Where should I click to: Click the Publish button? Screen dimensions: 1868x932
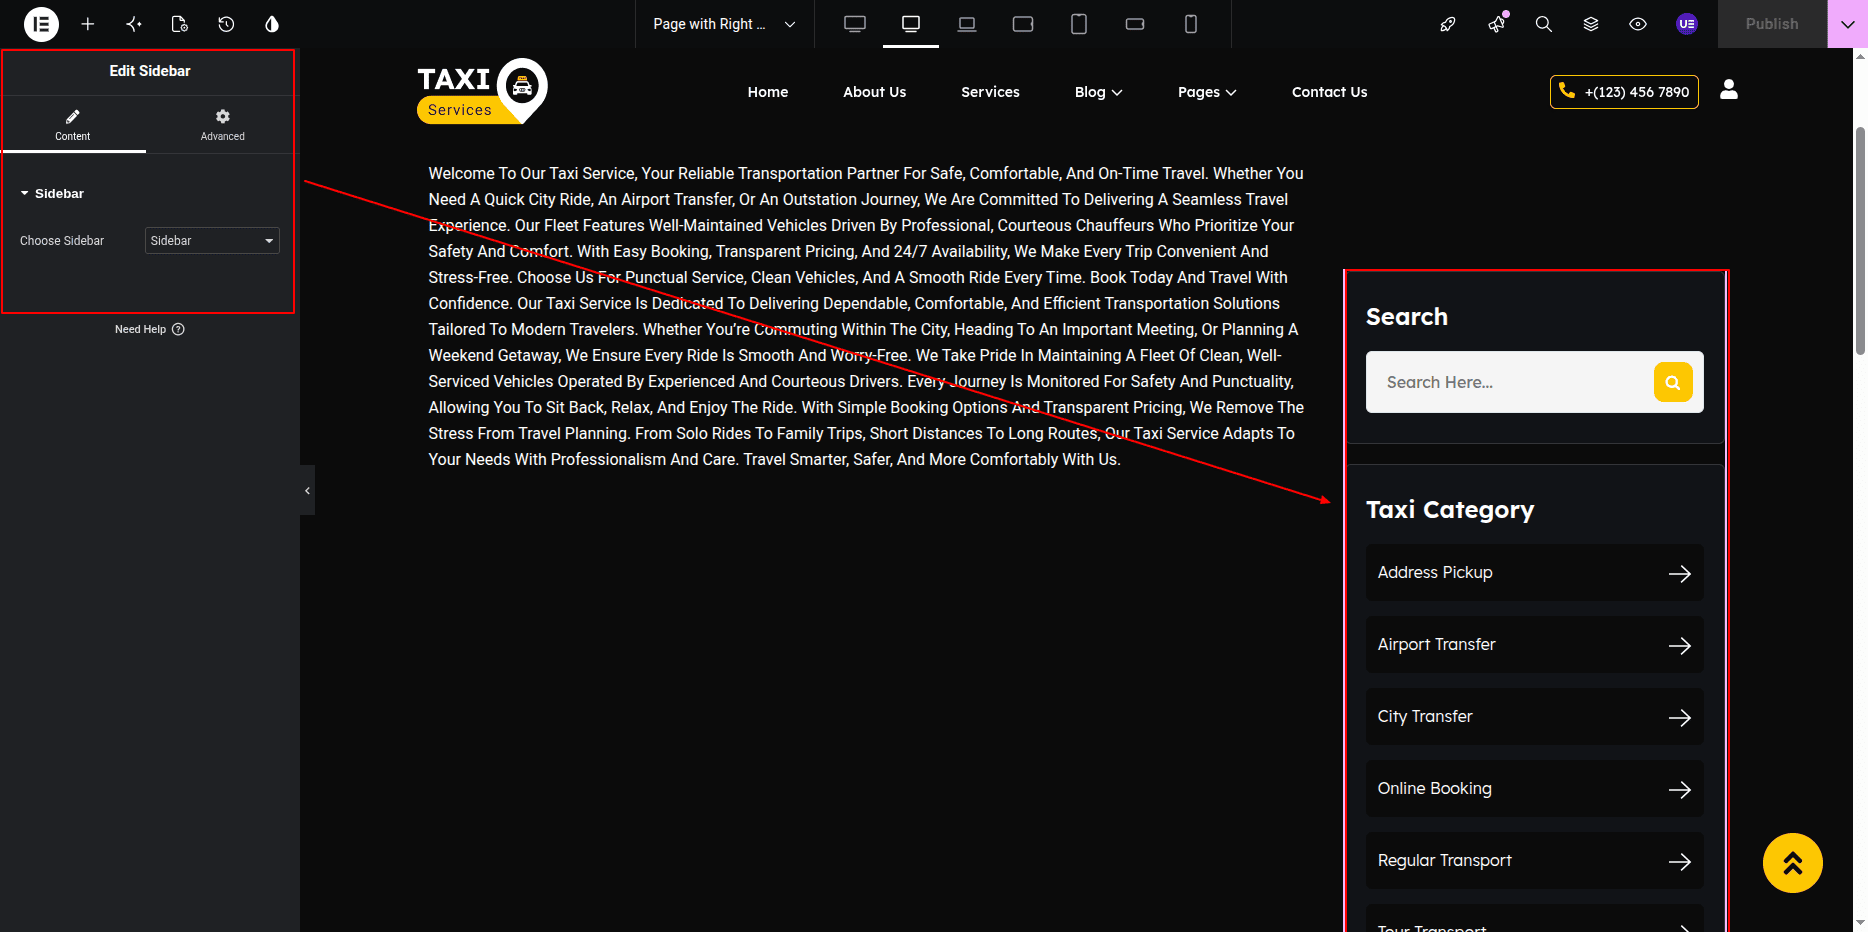point(1772,24)
